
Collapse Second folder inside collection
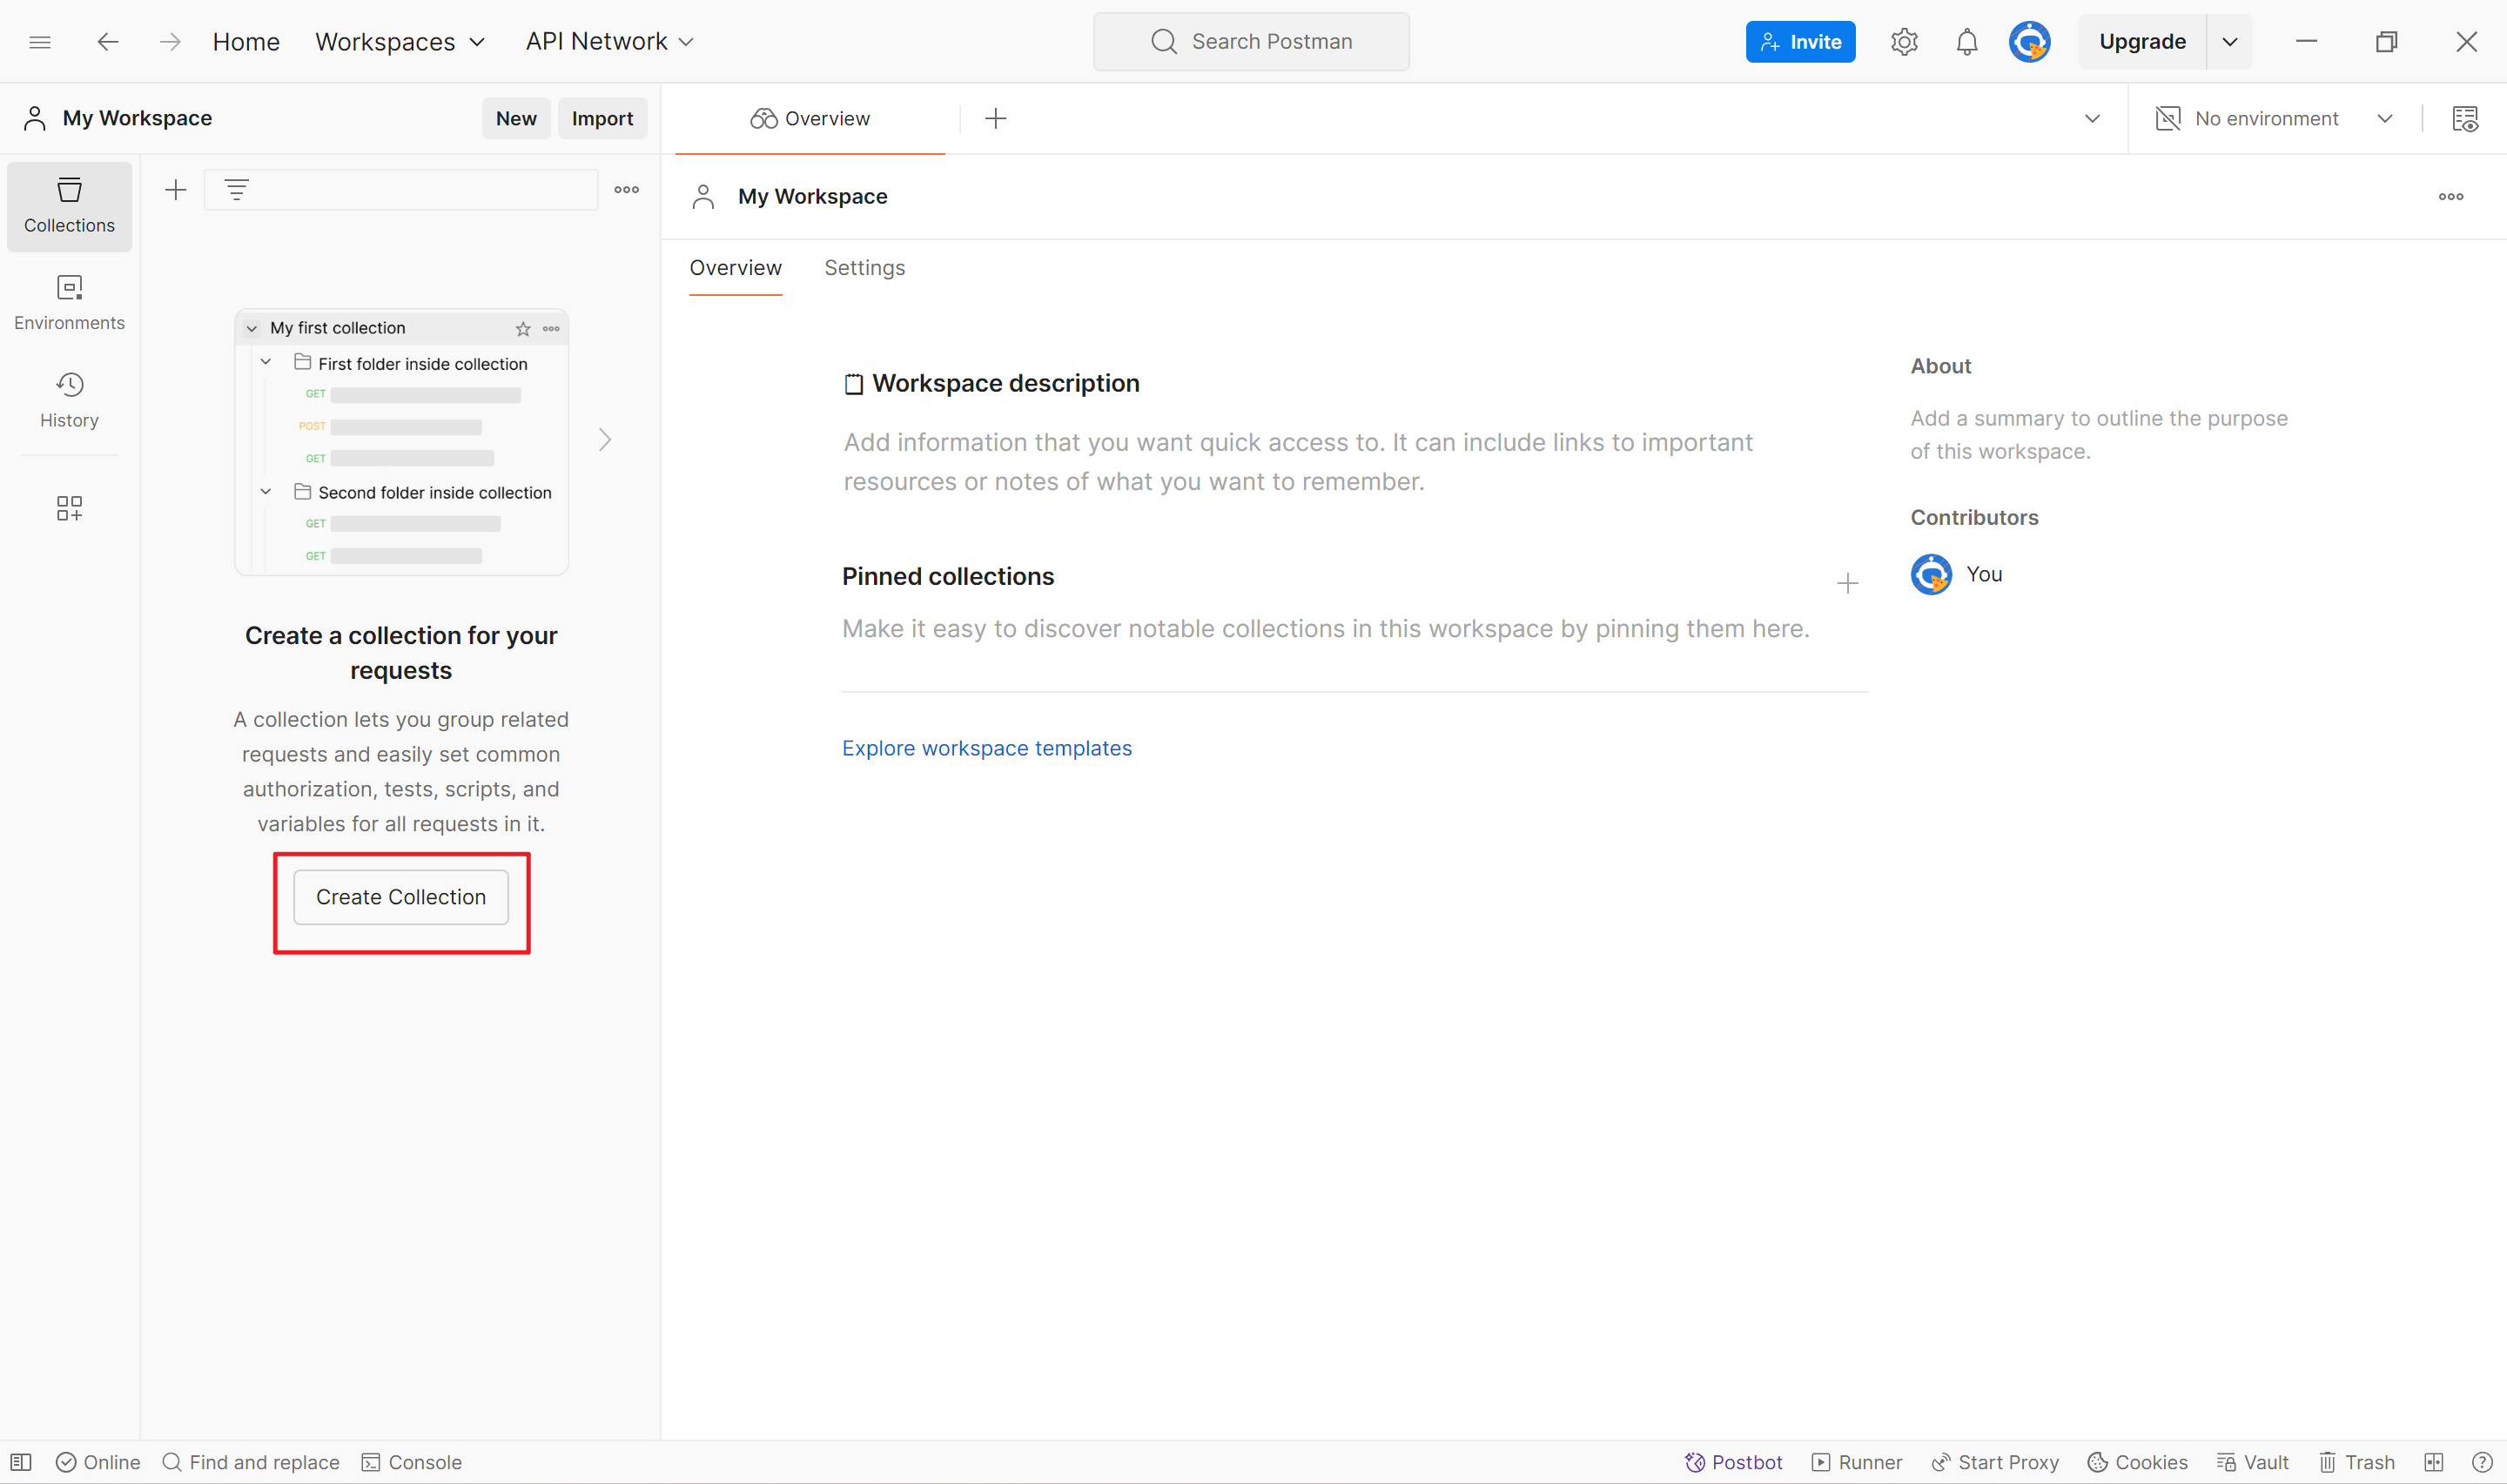[266, 492]
